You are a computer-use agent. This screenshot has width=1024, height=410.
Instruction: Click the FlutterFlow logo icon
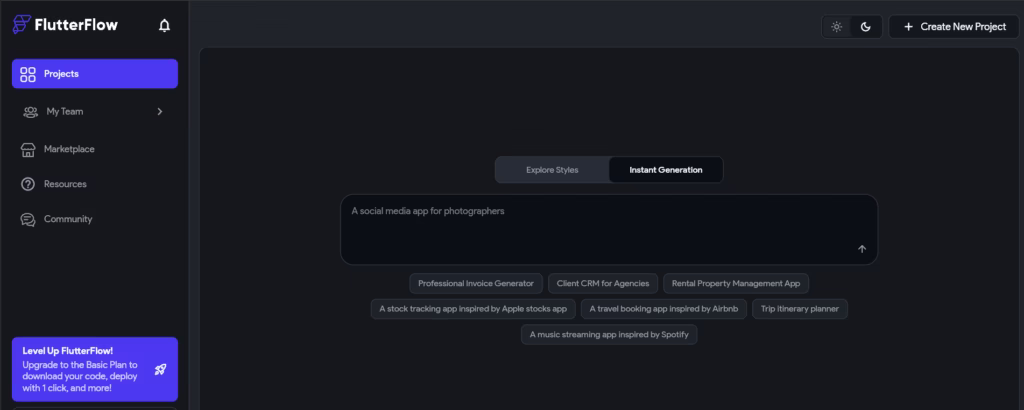(x=22, y=25)
